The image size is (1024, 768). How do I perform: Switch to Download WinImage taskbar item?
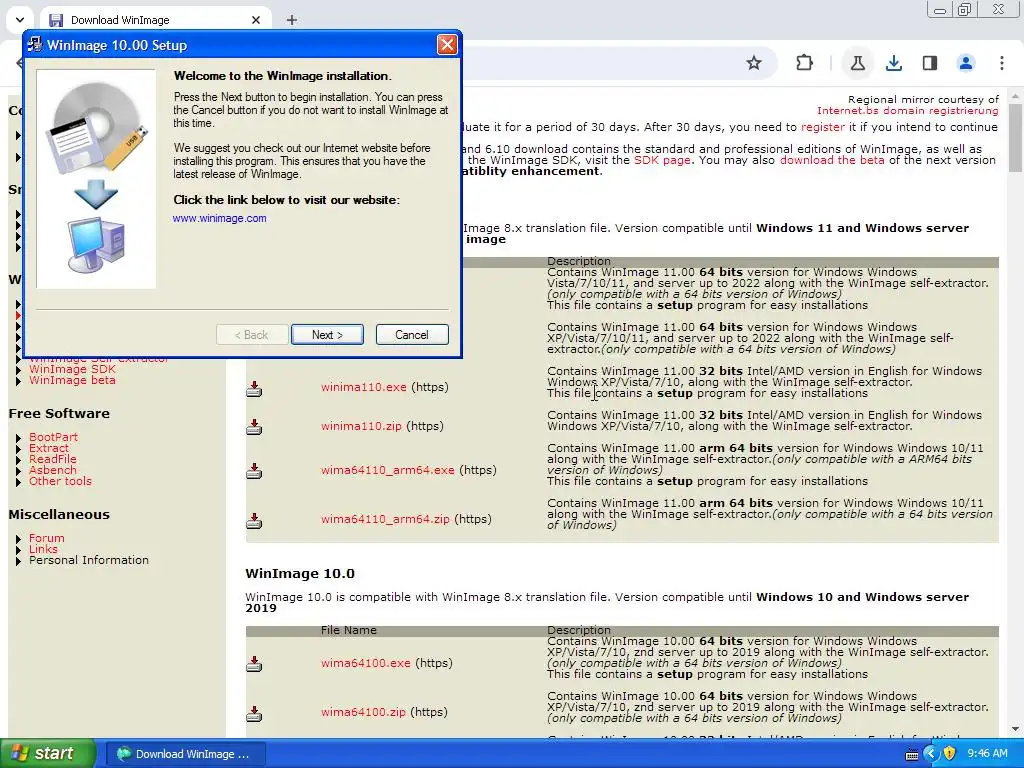click(185, 754)
